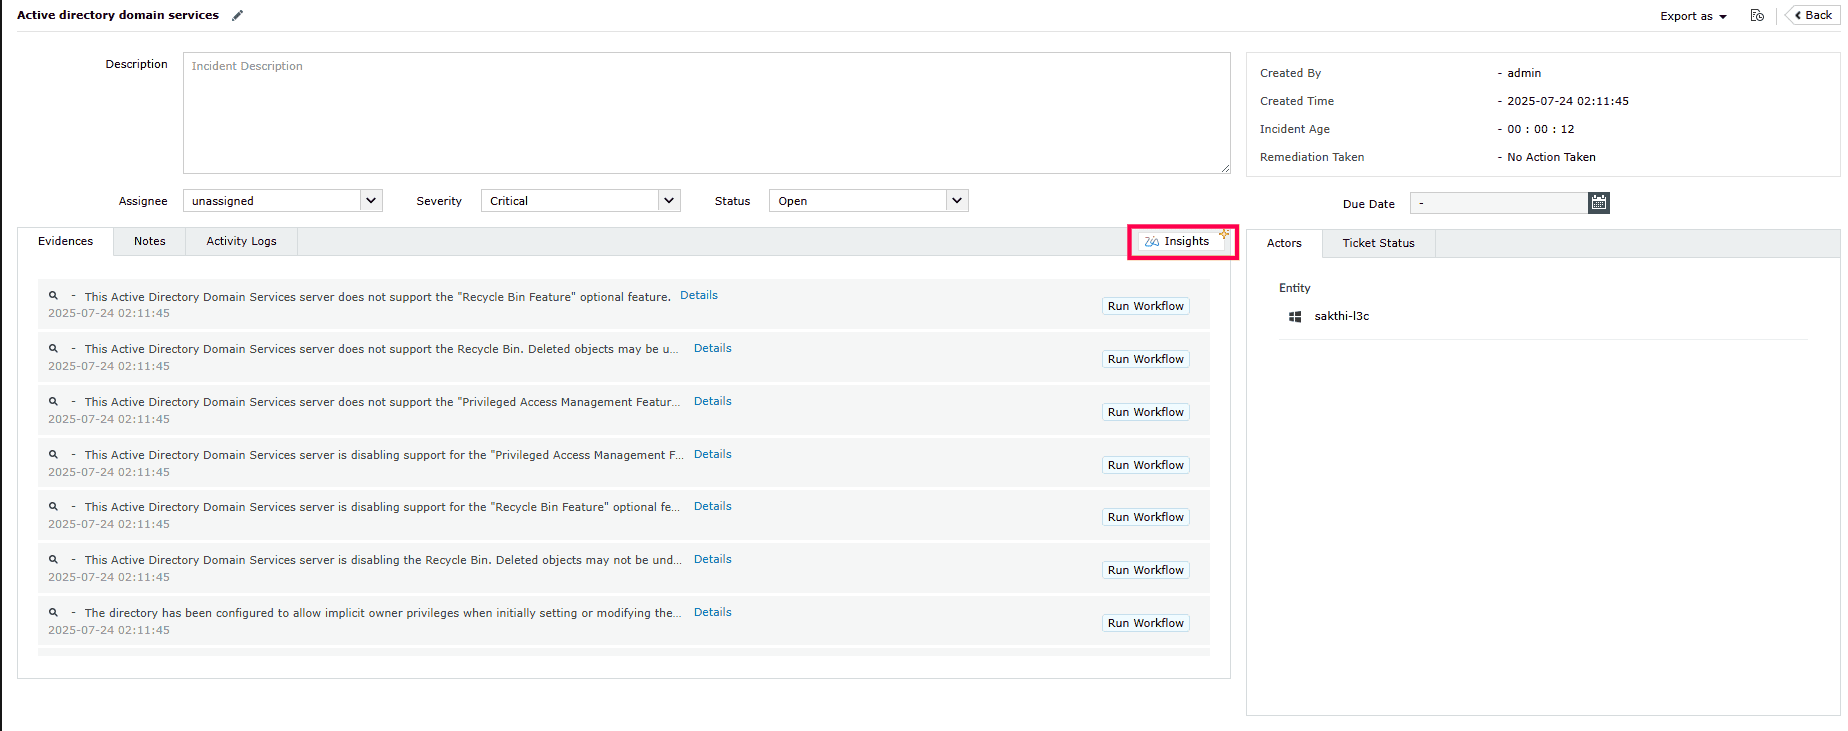Run Workflow for "disabling the Recycle Bin" evidence

coord(1146,570)
